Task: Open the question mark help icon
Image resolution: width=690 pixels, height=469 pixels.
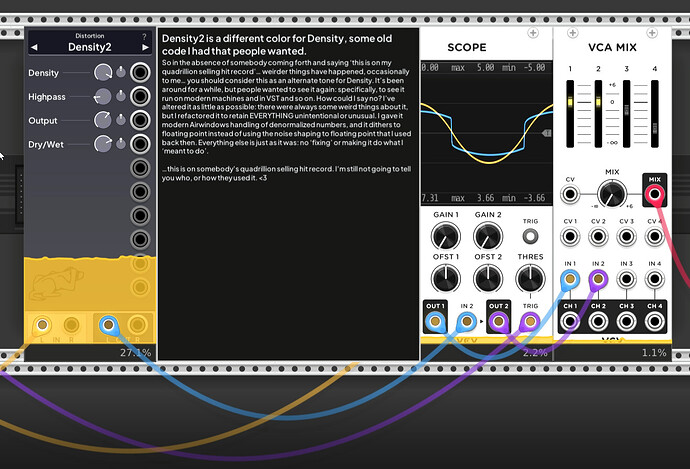Action: [x=144, y=37]
